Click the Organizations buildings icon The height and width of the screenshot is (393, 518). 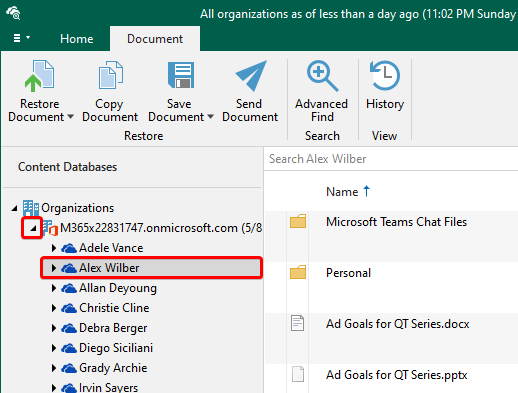click(31, 208)
